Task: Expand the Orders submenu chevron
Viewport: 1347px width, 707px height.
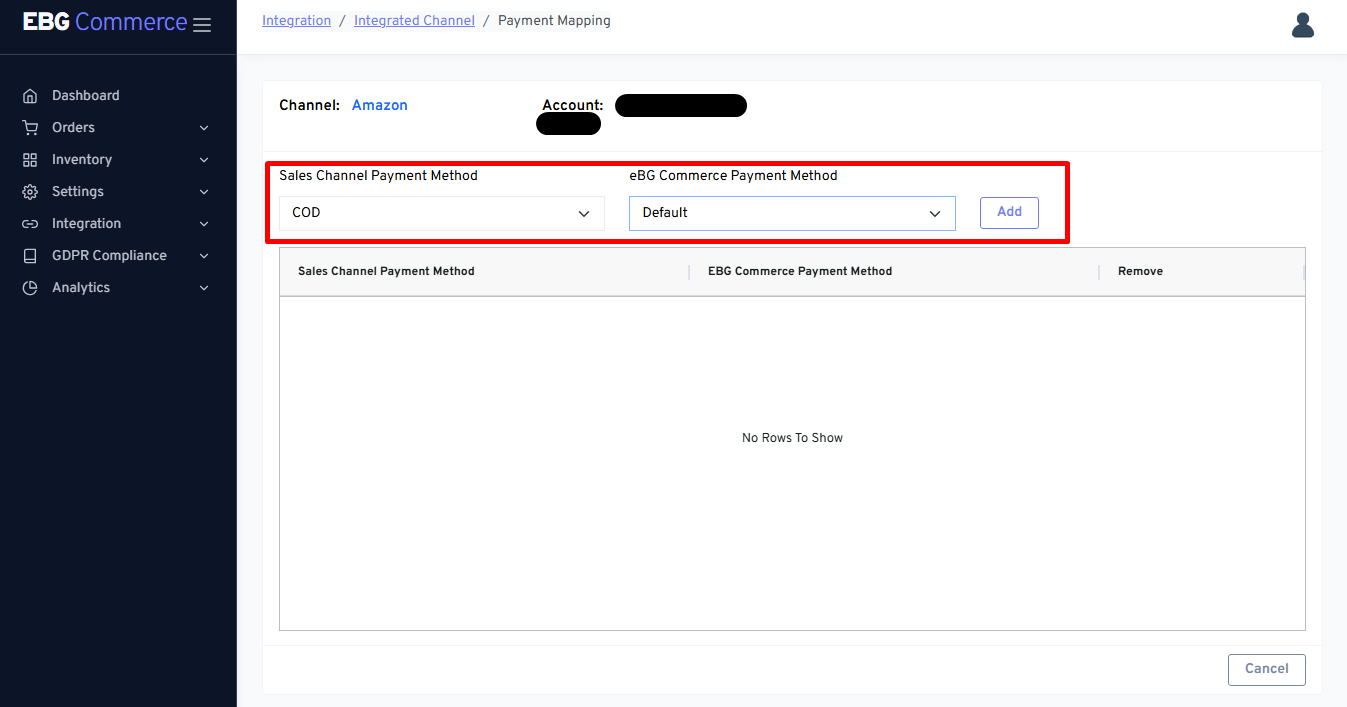Action: pyautogui.click(x=204, y=128)
